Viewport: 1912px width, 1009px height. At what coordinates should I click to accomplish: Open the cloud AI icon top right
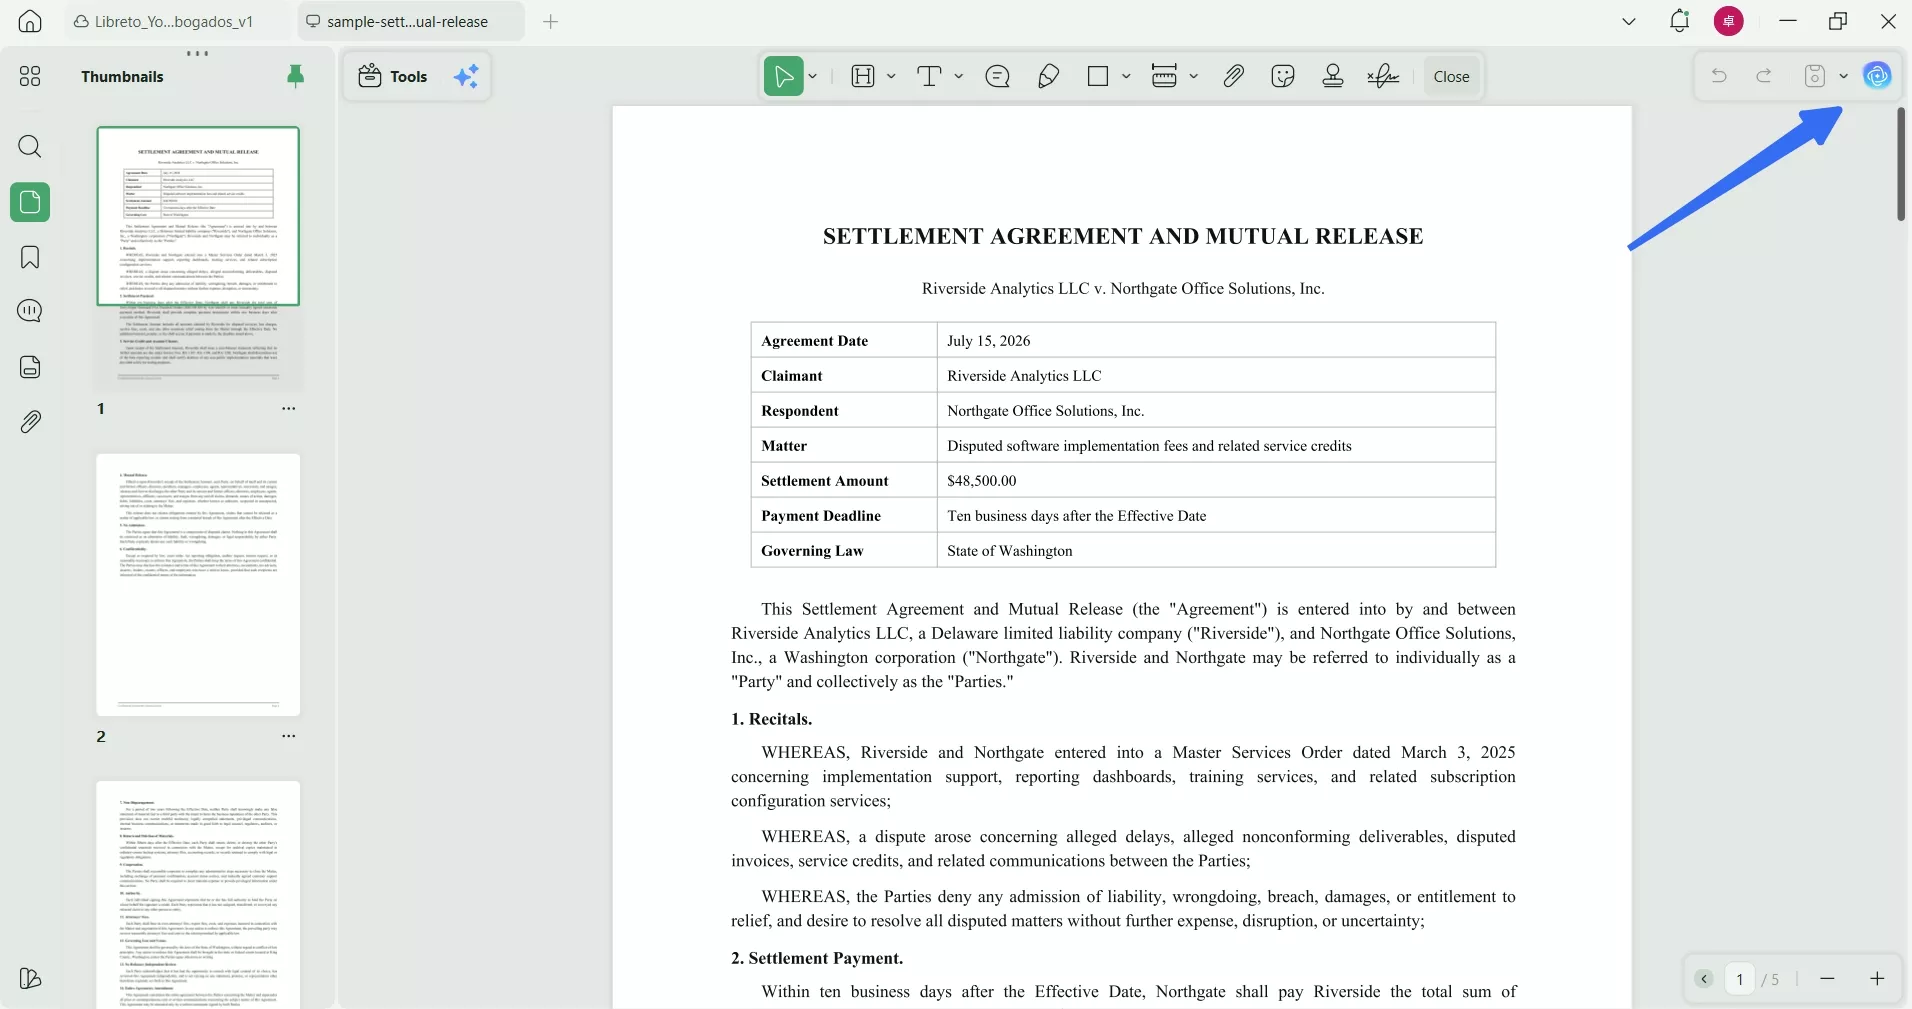(1877, 76)
